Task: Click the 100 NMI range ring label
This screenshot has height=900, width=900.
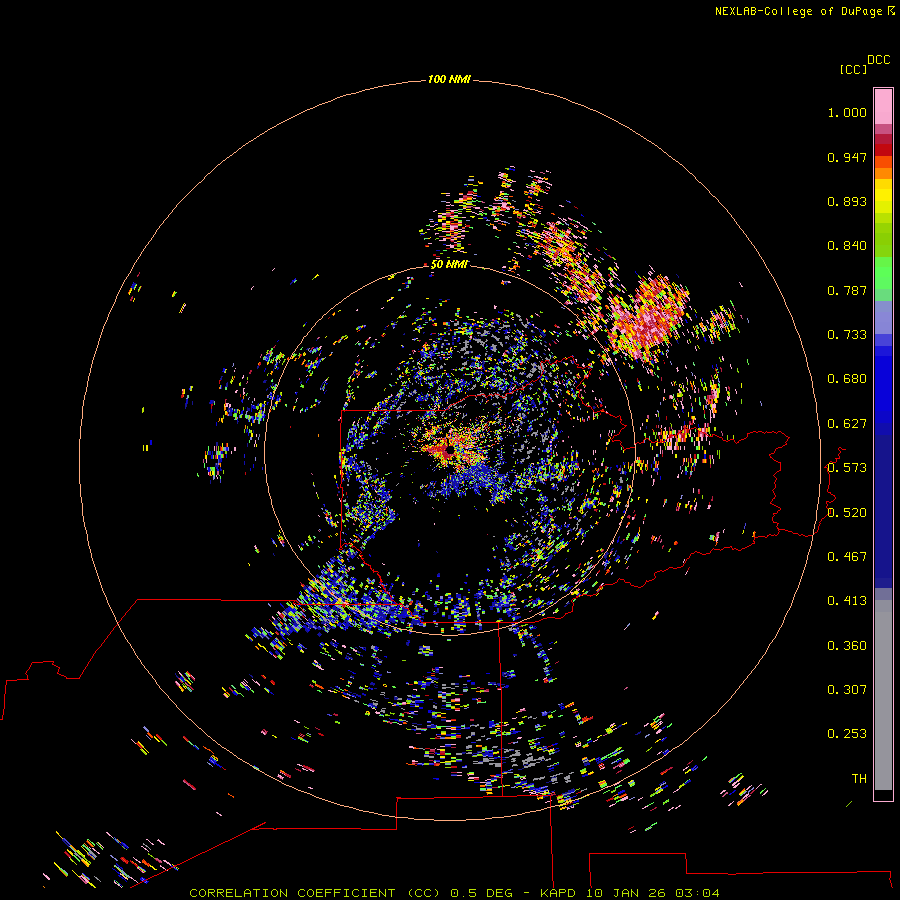Action: click(449, 79)
